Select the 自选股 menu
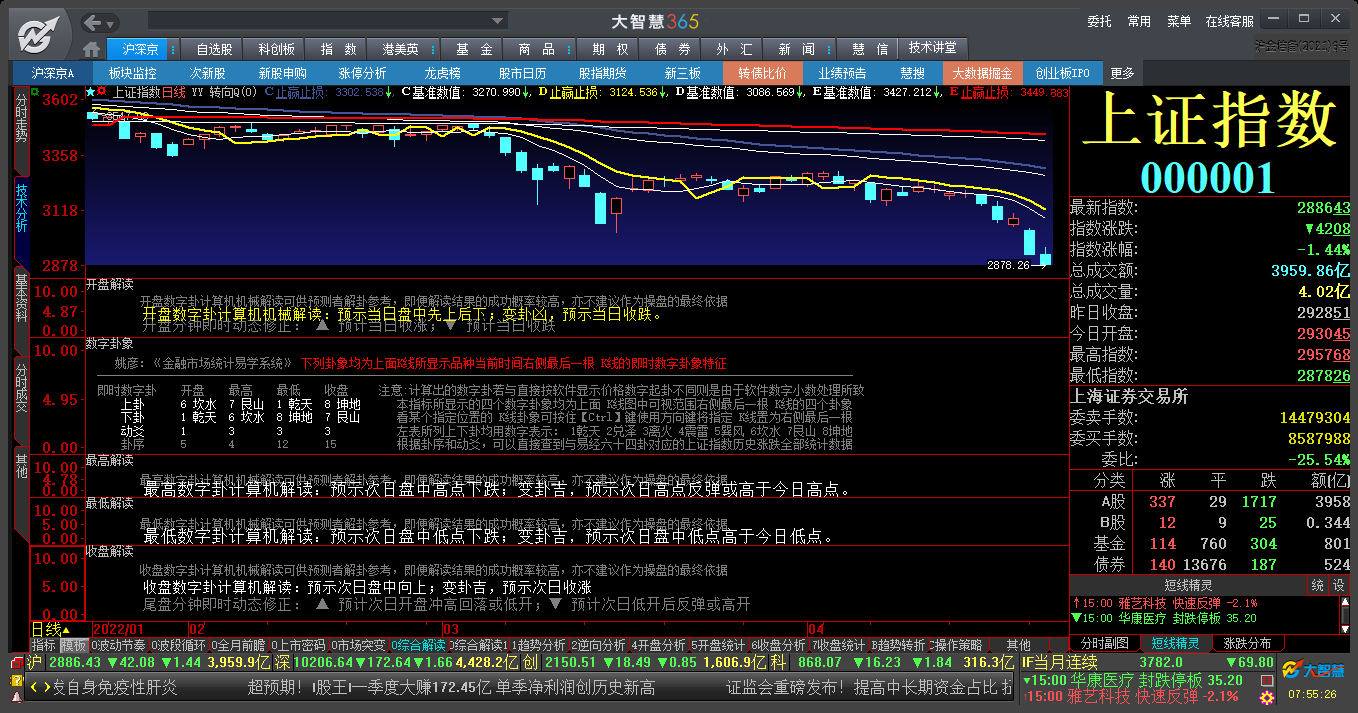This screenshot has height=713, width=1358. pos(214,49)
